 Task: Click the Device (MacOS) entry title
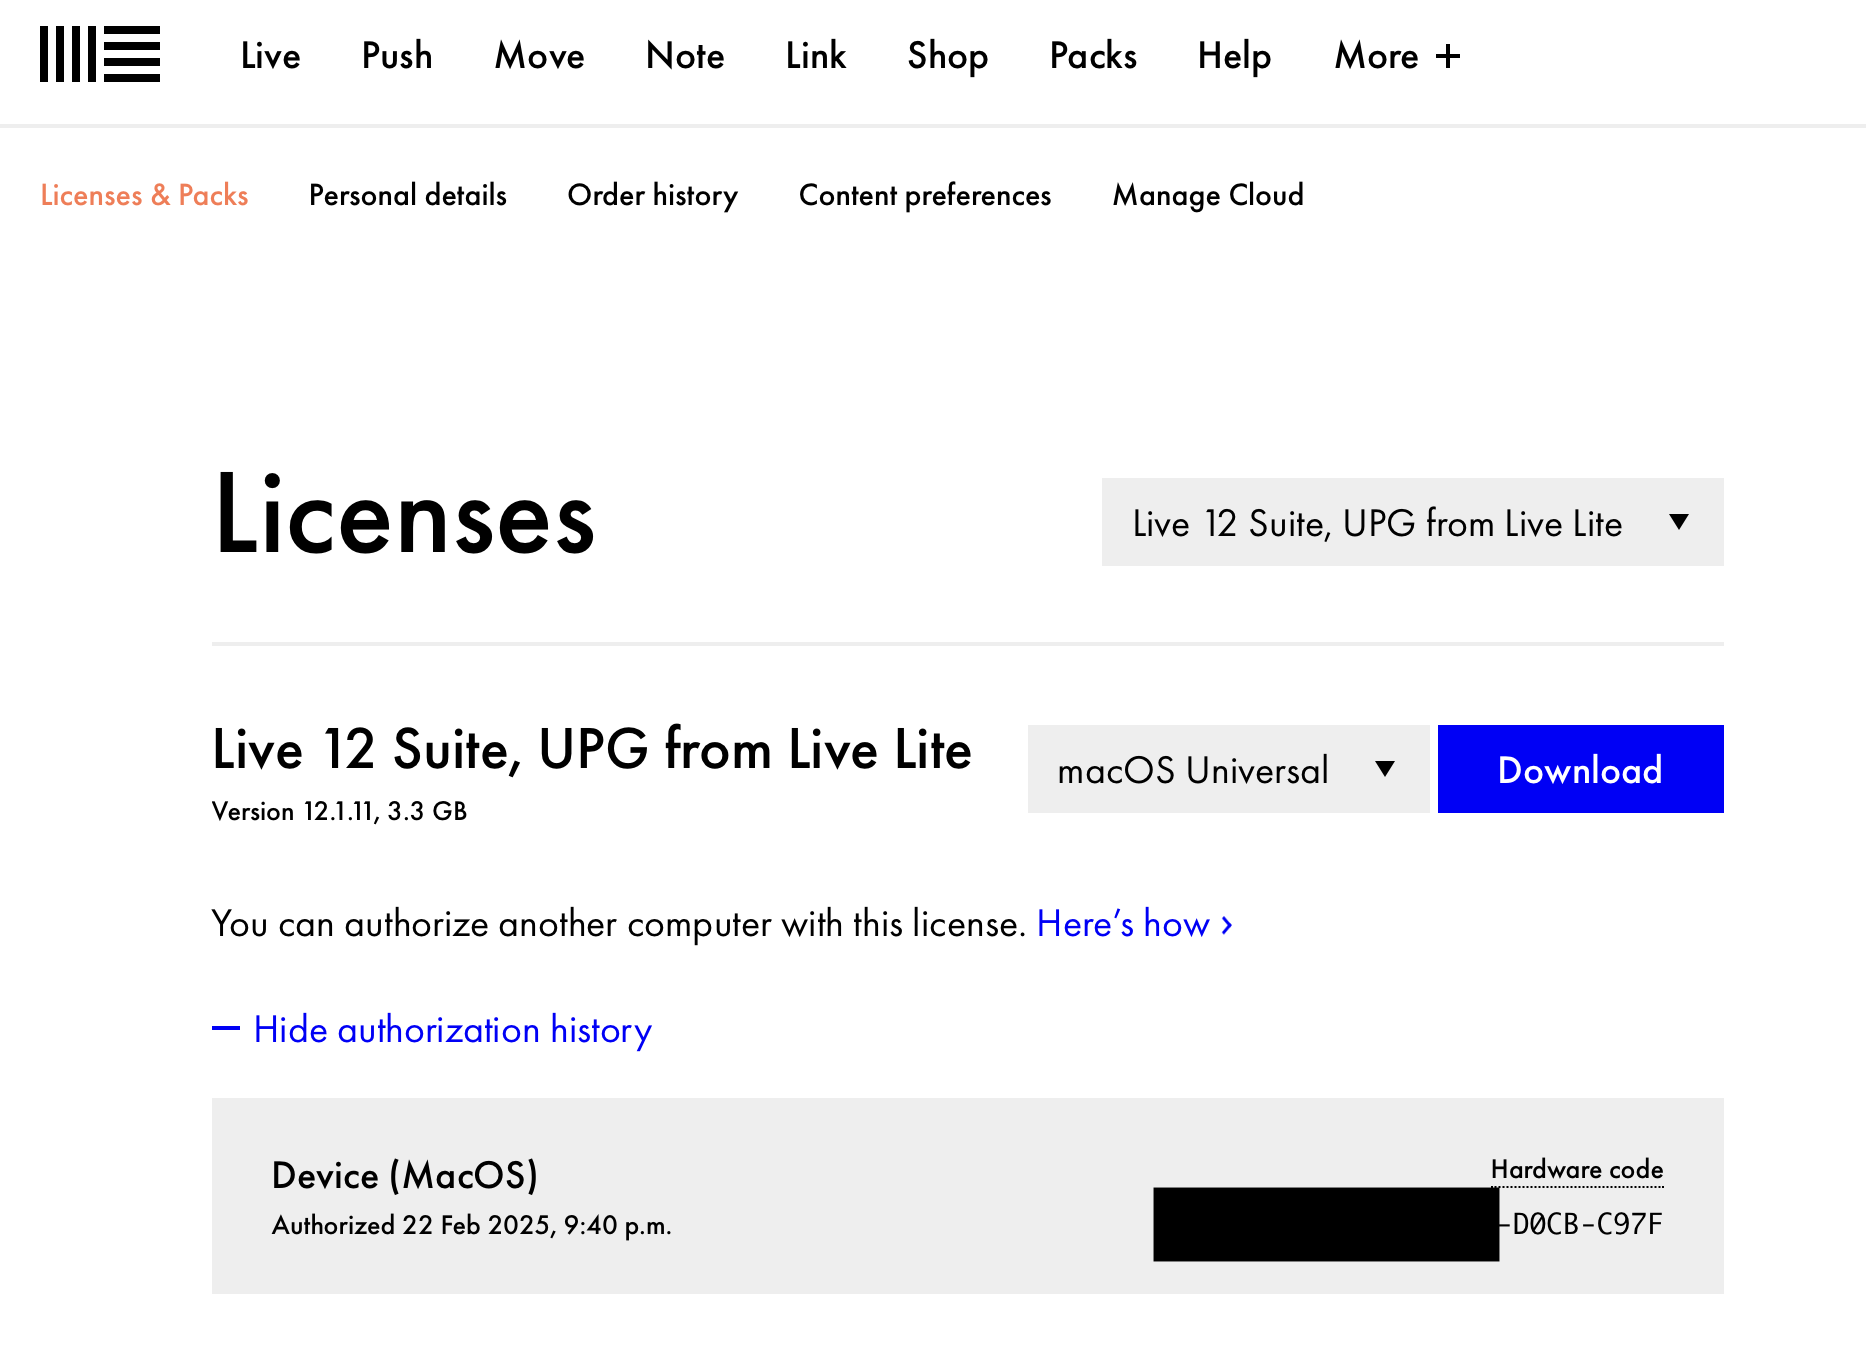(x=405, y=1175)
